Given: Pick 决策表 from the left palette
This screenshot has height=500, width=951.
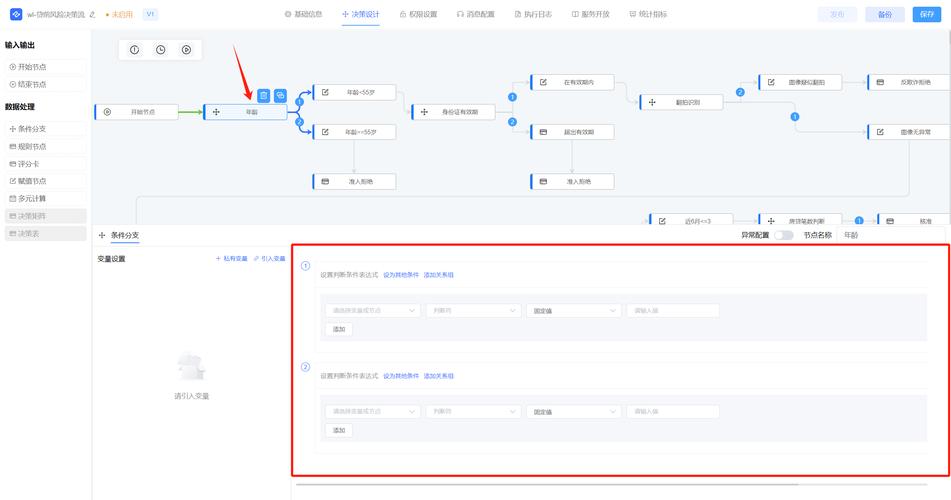Looking at the screenshot, I should click(45, 234).
